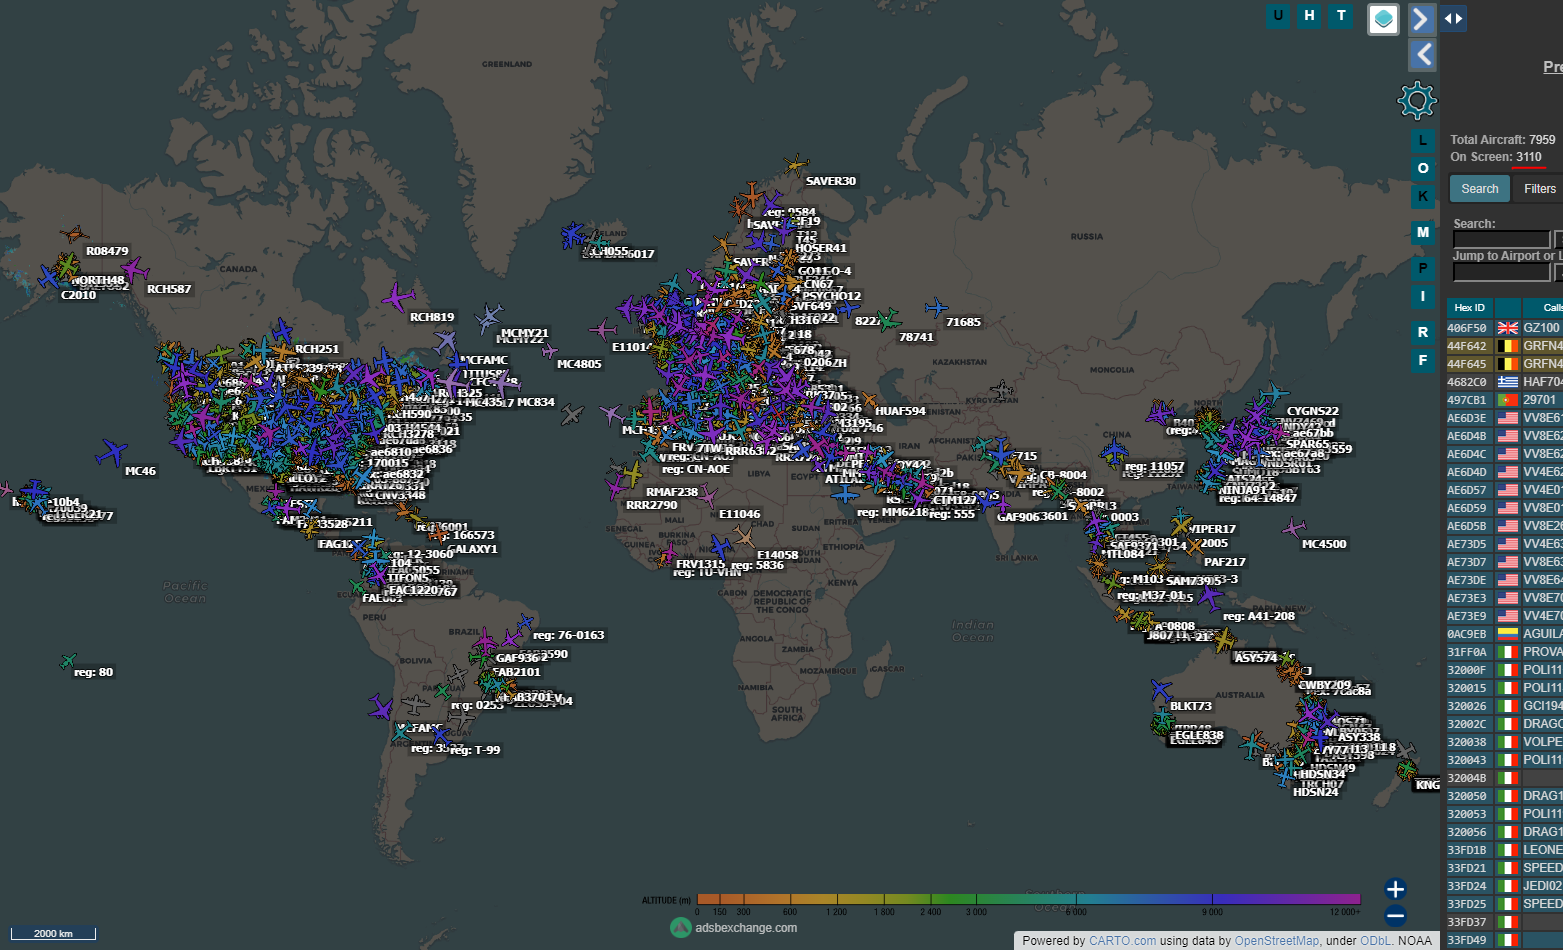
Task: Toggle the I button
Action: tap(1423, 297)
